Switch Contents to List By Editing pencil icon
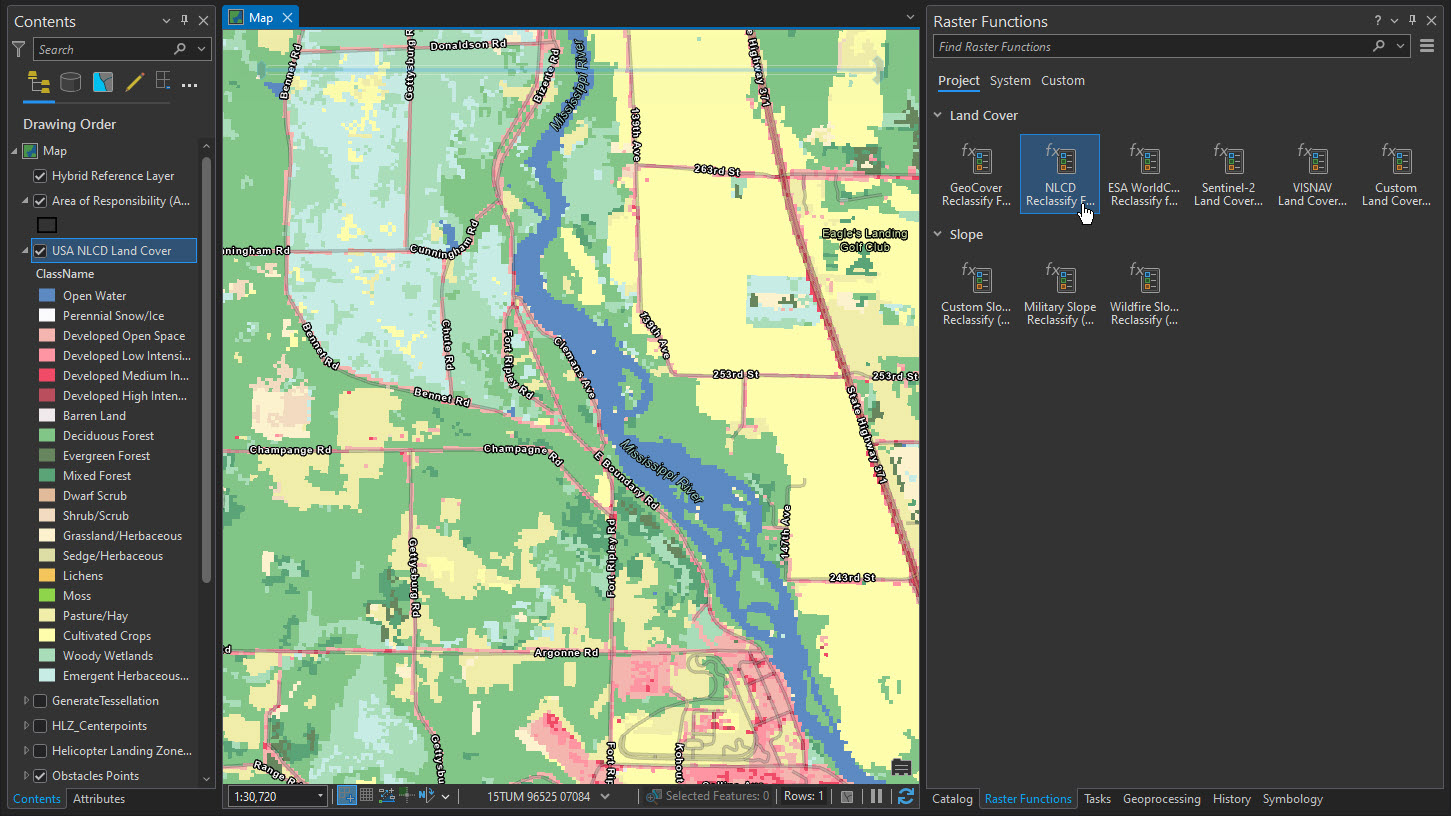 click(x=134, y=82)
